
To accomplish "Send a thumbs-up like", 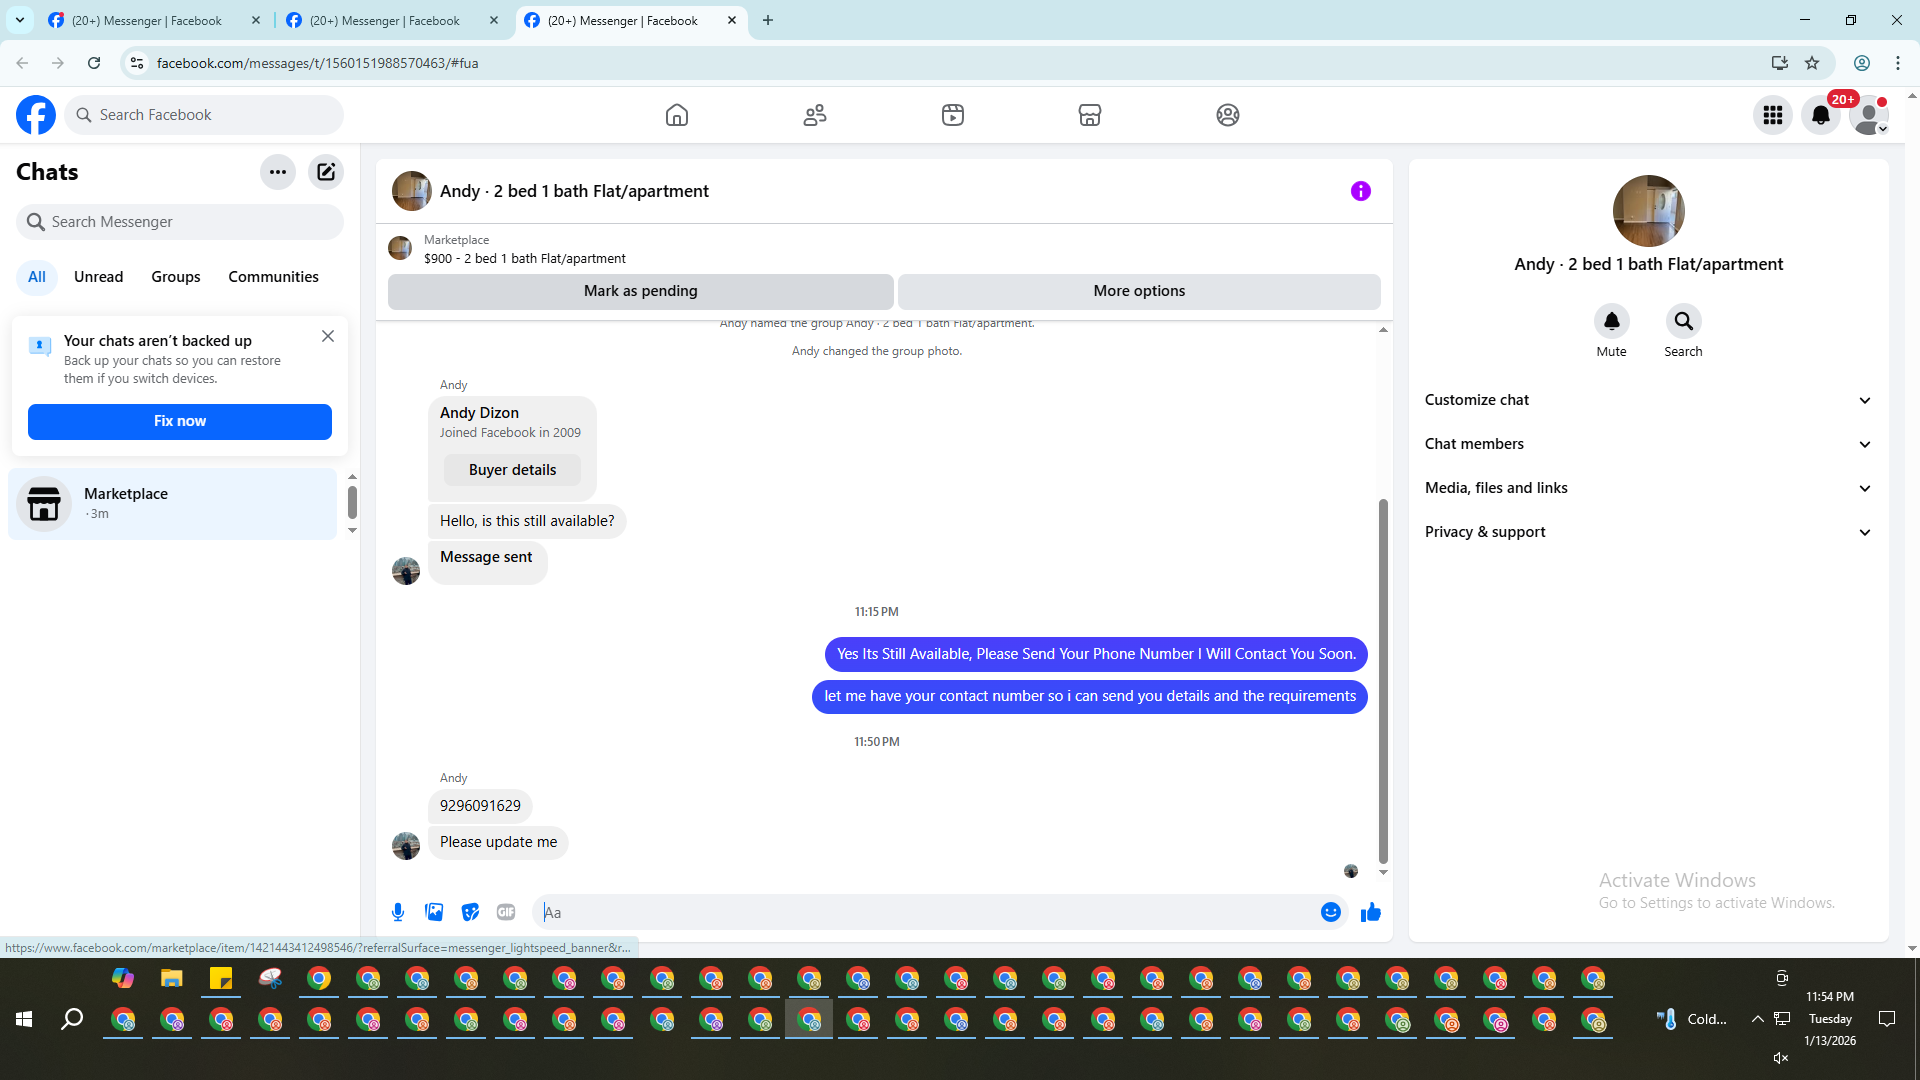I will (x=1370, y=912).
